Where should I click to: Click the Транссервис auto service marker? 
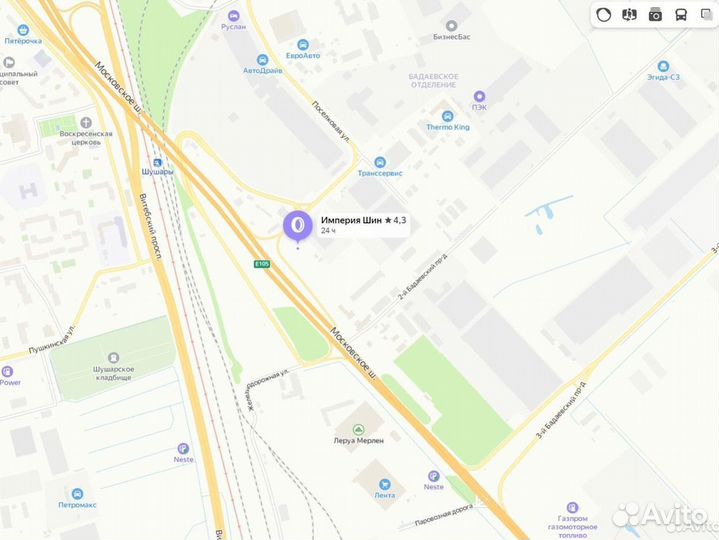pos(380,162)
